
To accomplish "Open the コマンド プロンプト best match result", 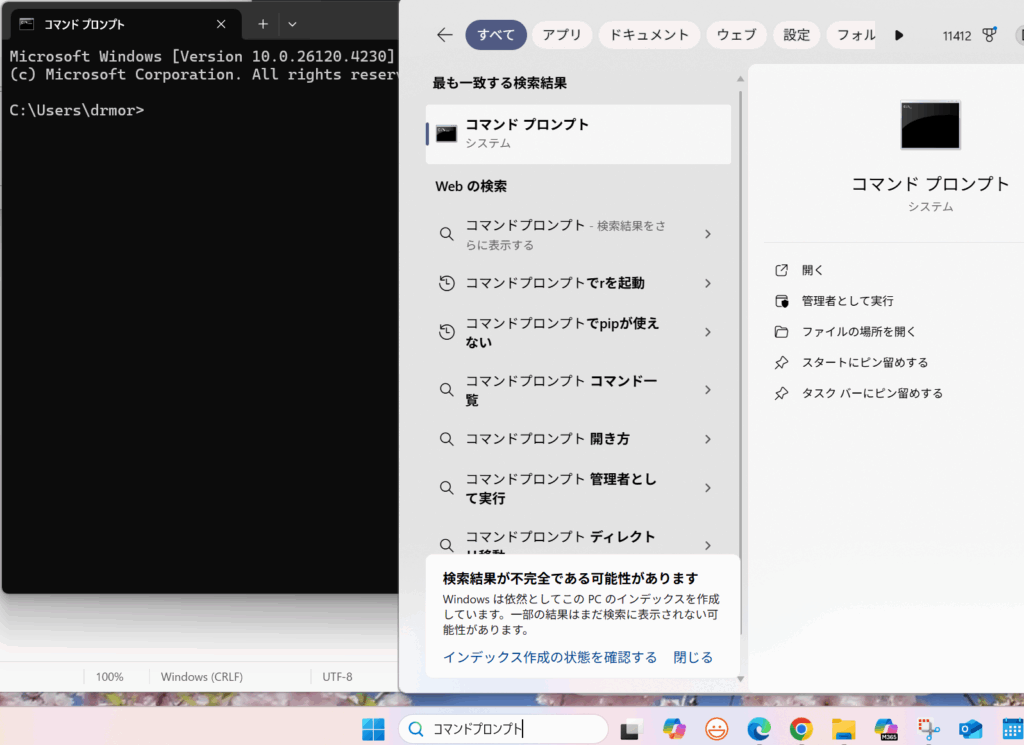I will (578, 134).
